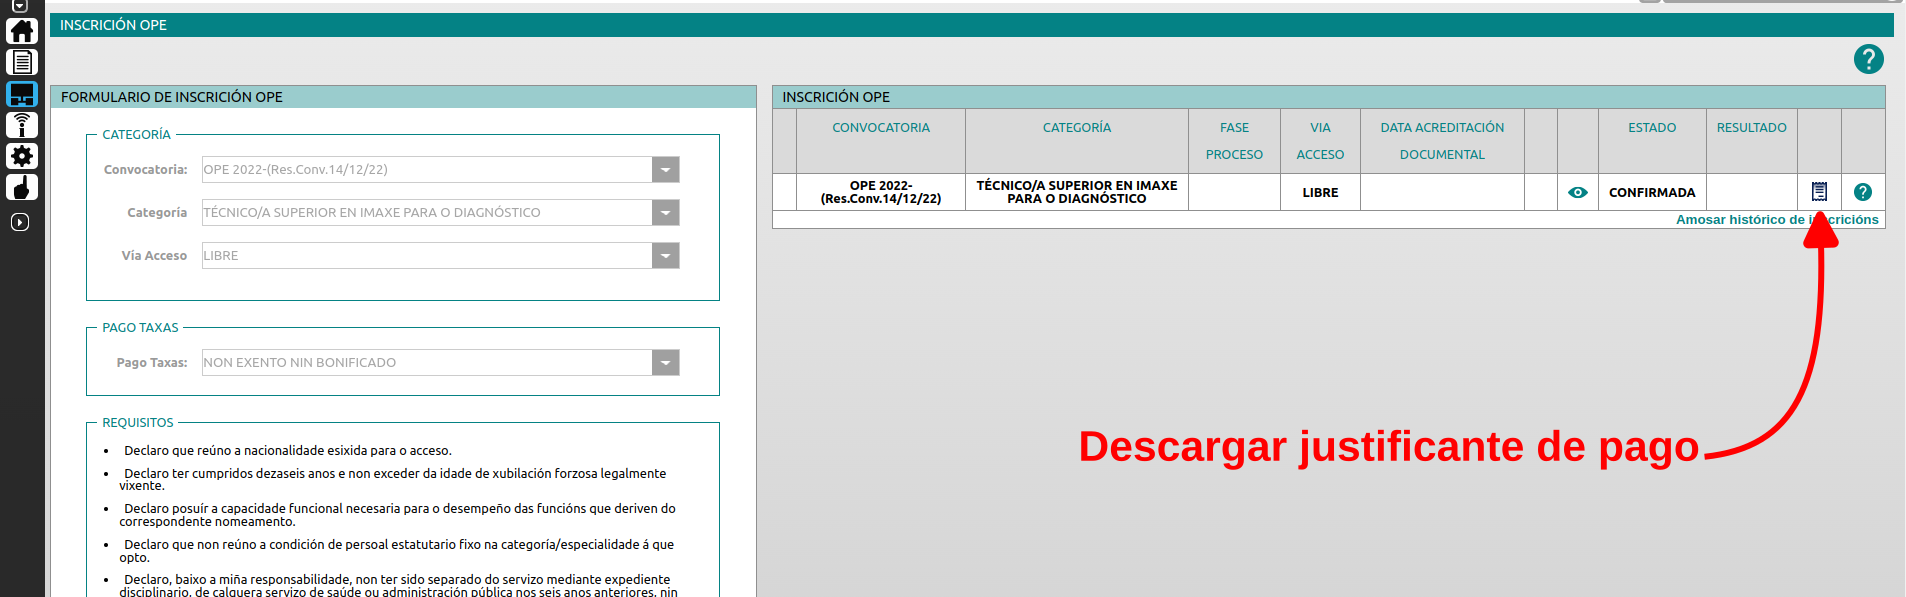1906x597 pixels.
Task: Click the pointing hand sidebar icon
Action: [21, 187]
